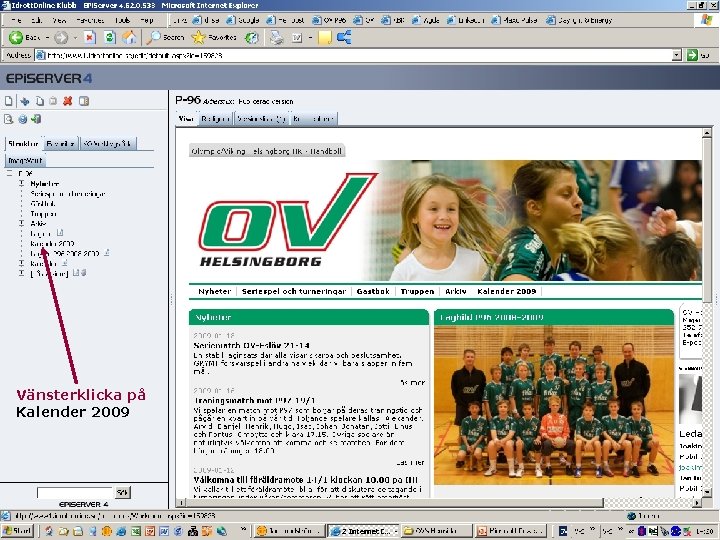This screenshot has width=720, height=540.
Task: Click IE Stop loading icon
Action: [90, 37]
